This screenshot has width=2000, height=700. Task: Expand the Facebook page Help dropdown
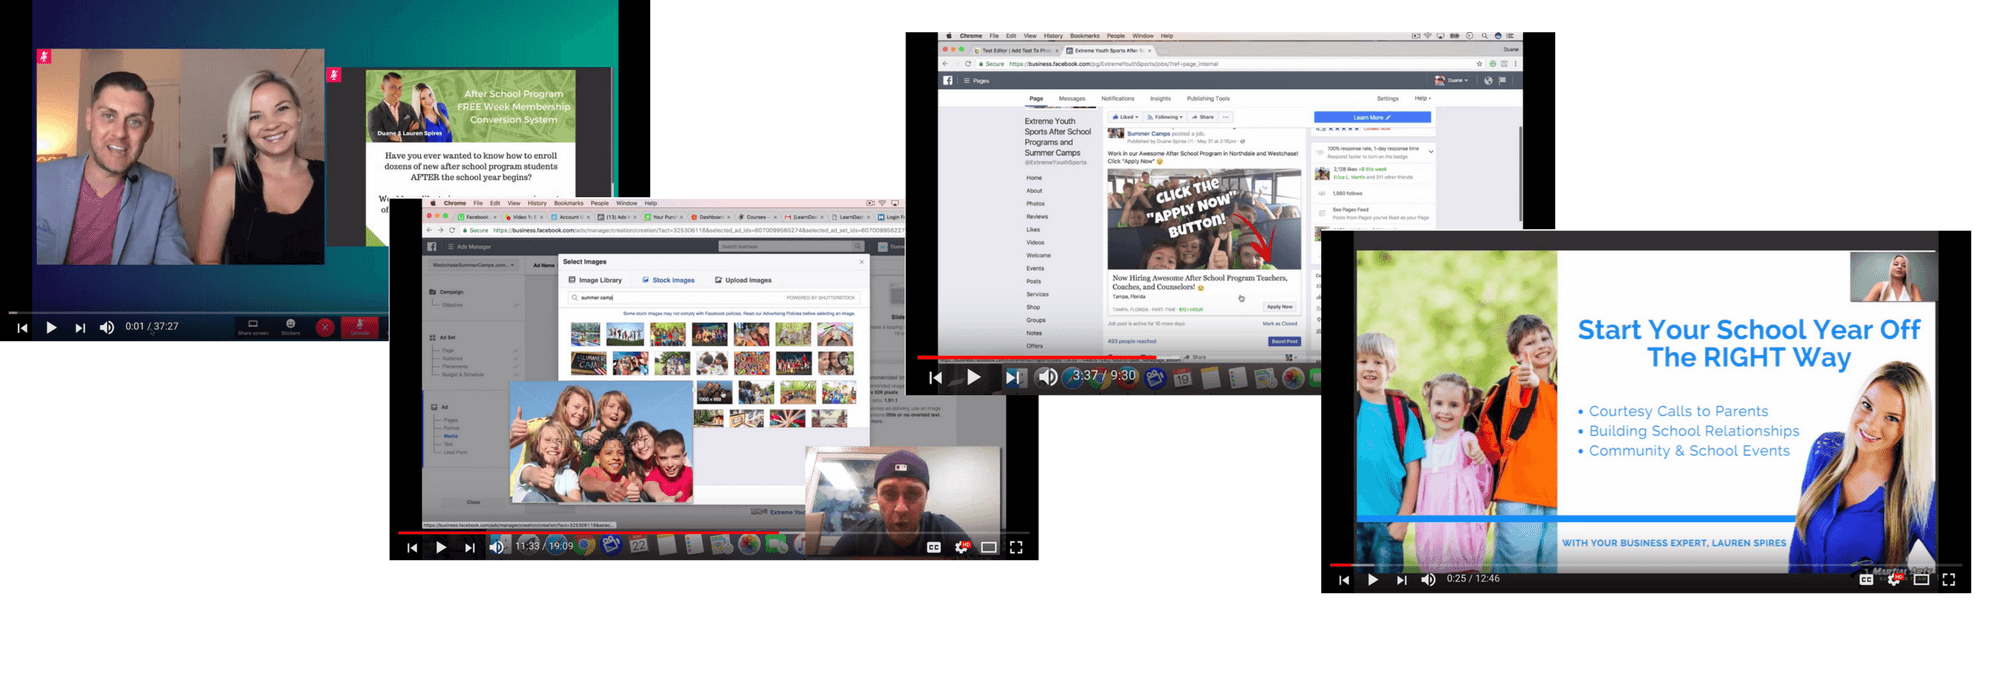pyautogui.click(x=1422, y=99)
